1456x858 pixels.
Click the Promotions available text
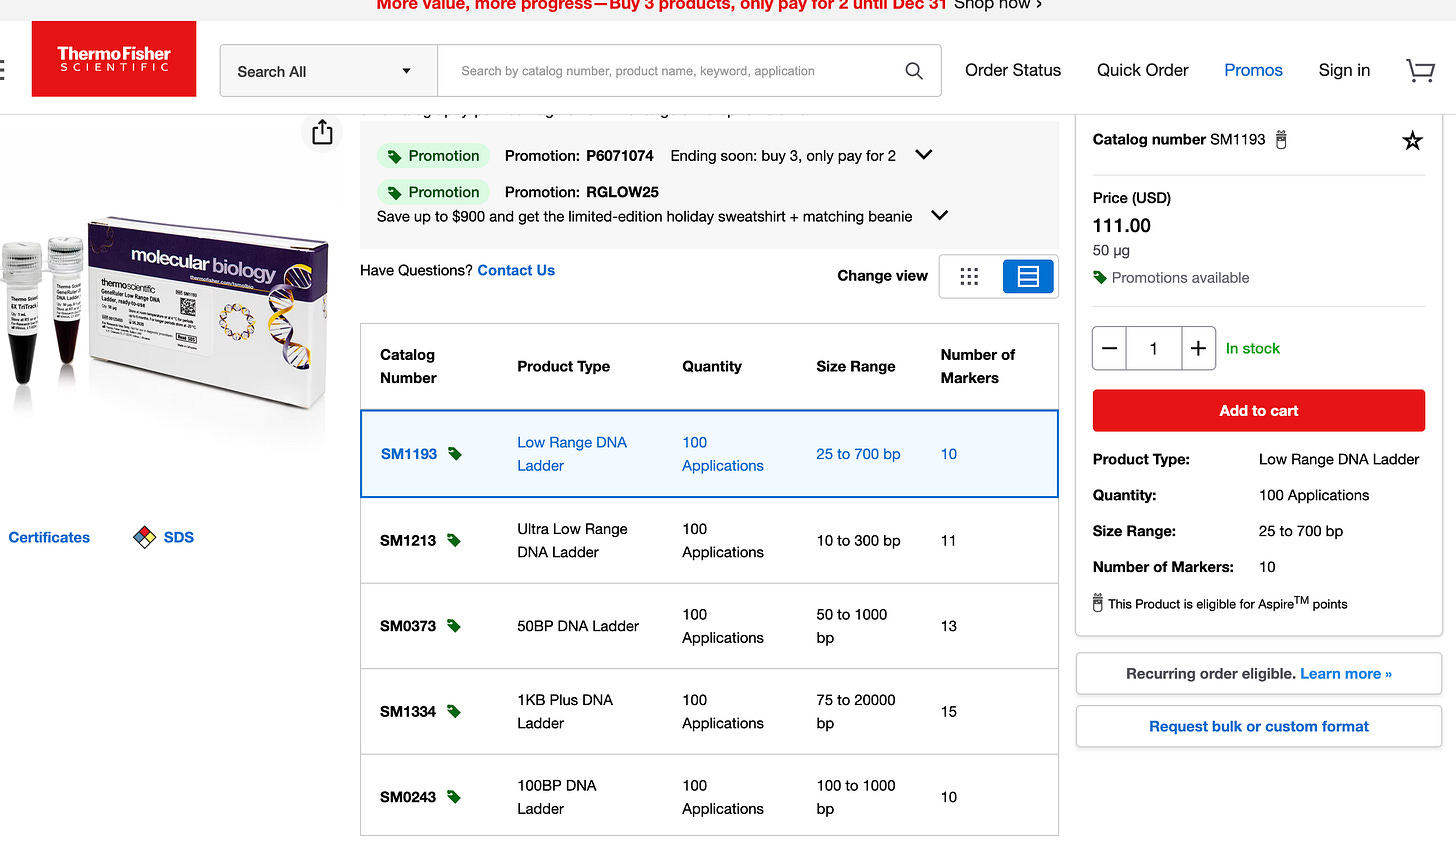point(1180,278)
